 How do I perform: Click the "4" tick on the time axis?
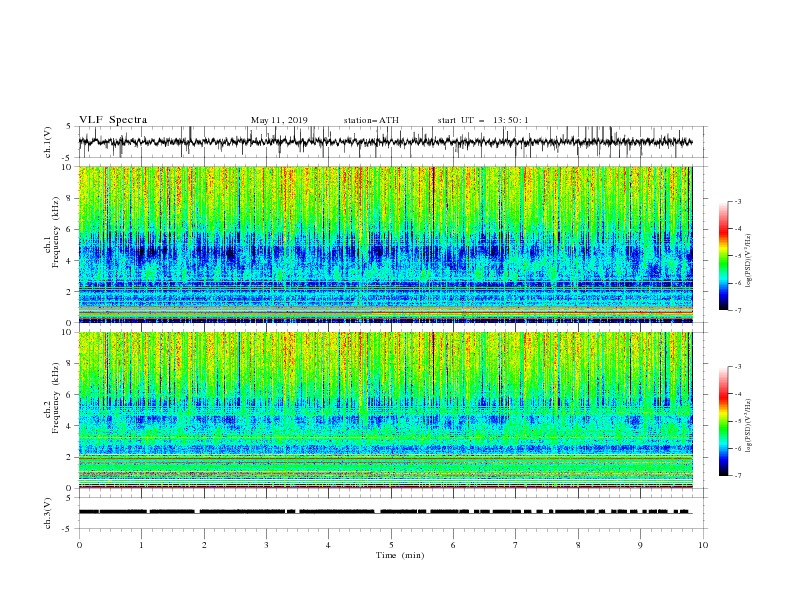328,545
